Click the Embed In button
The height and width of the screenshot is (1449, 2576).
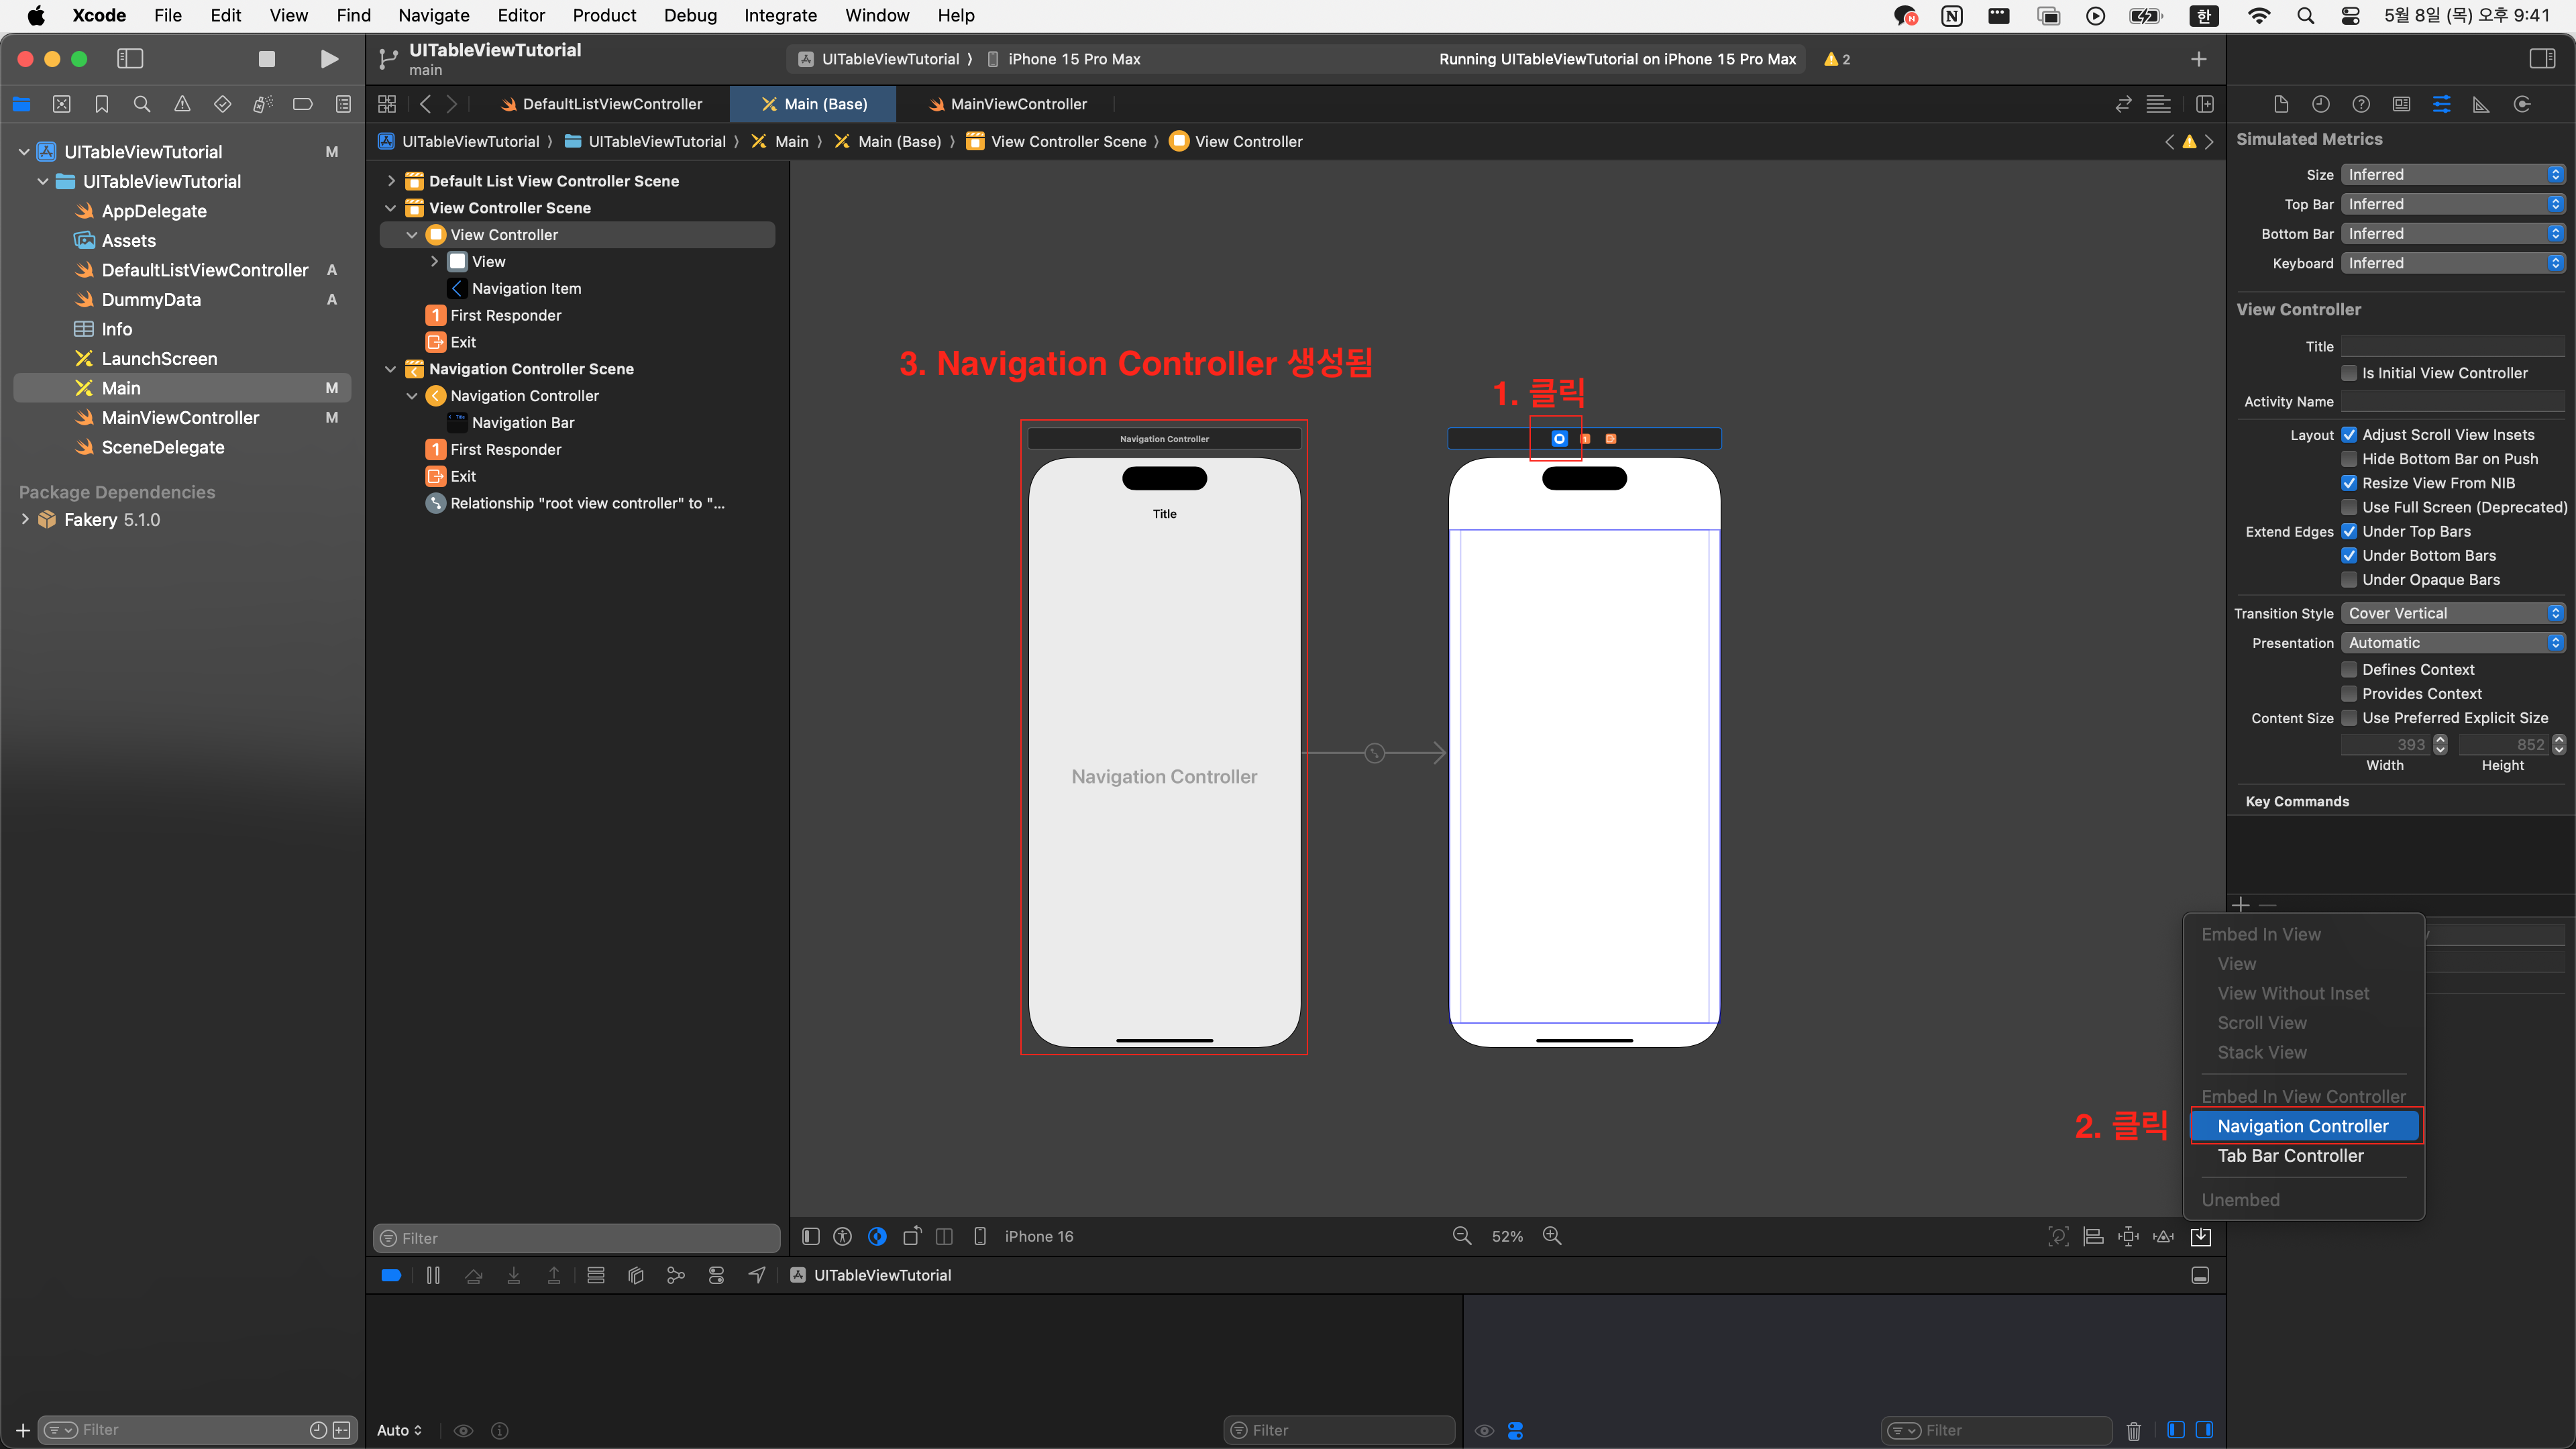2201,1237
